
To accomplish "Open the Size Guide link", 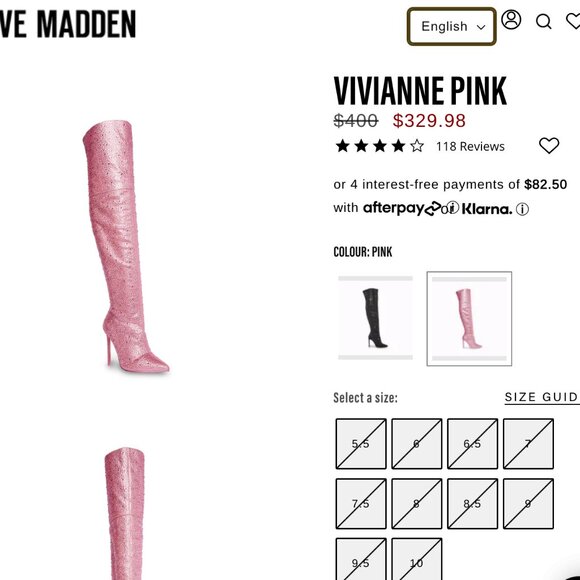I will (542, 397).
